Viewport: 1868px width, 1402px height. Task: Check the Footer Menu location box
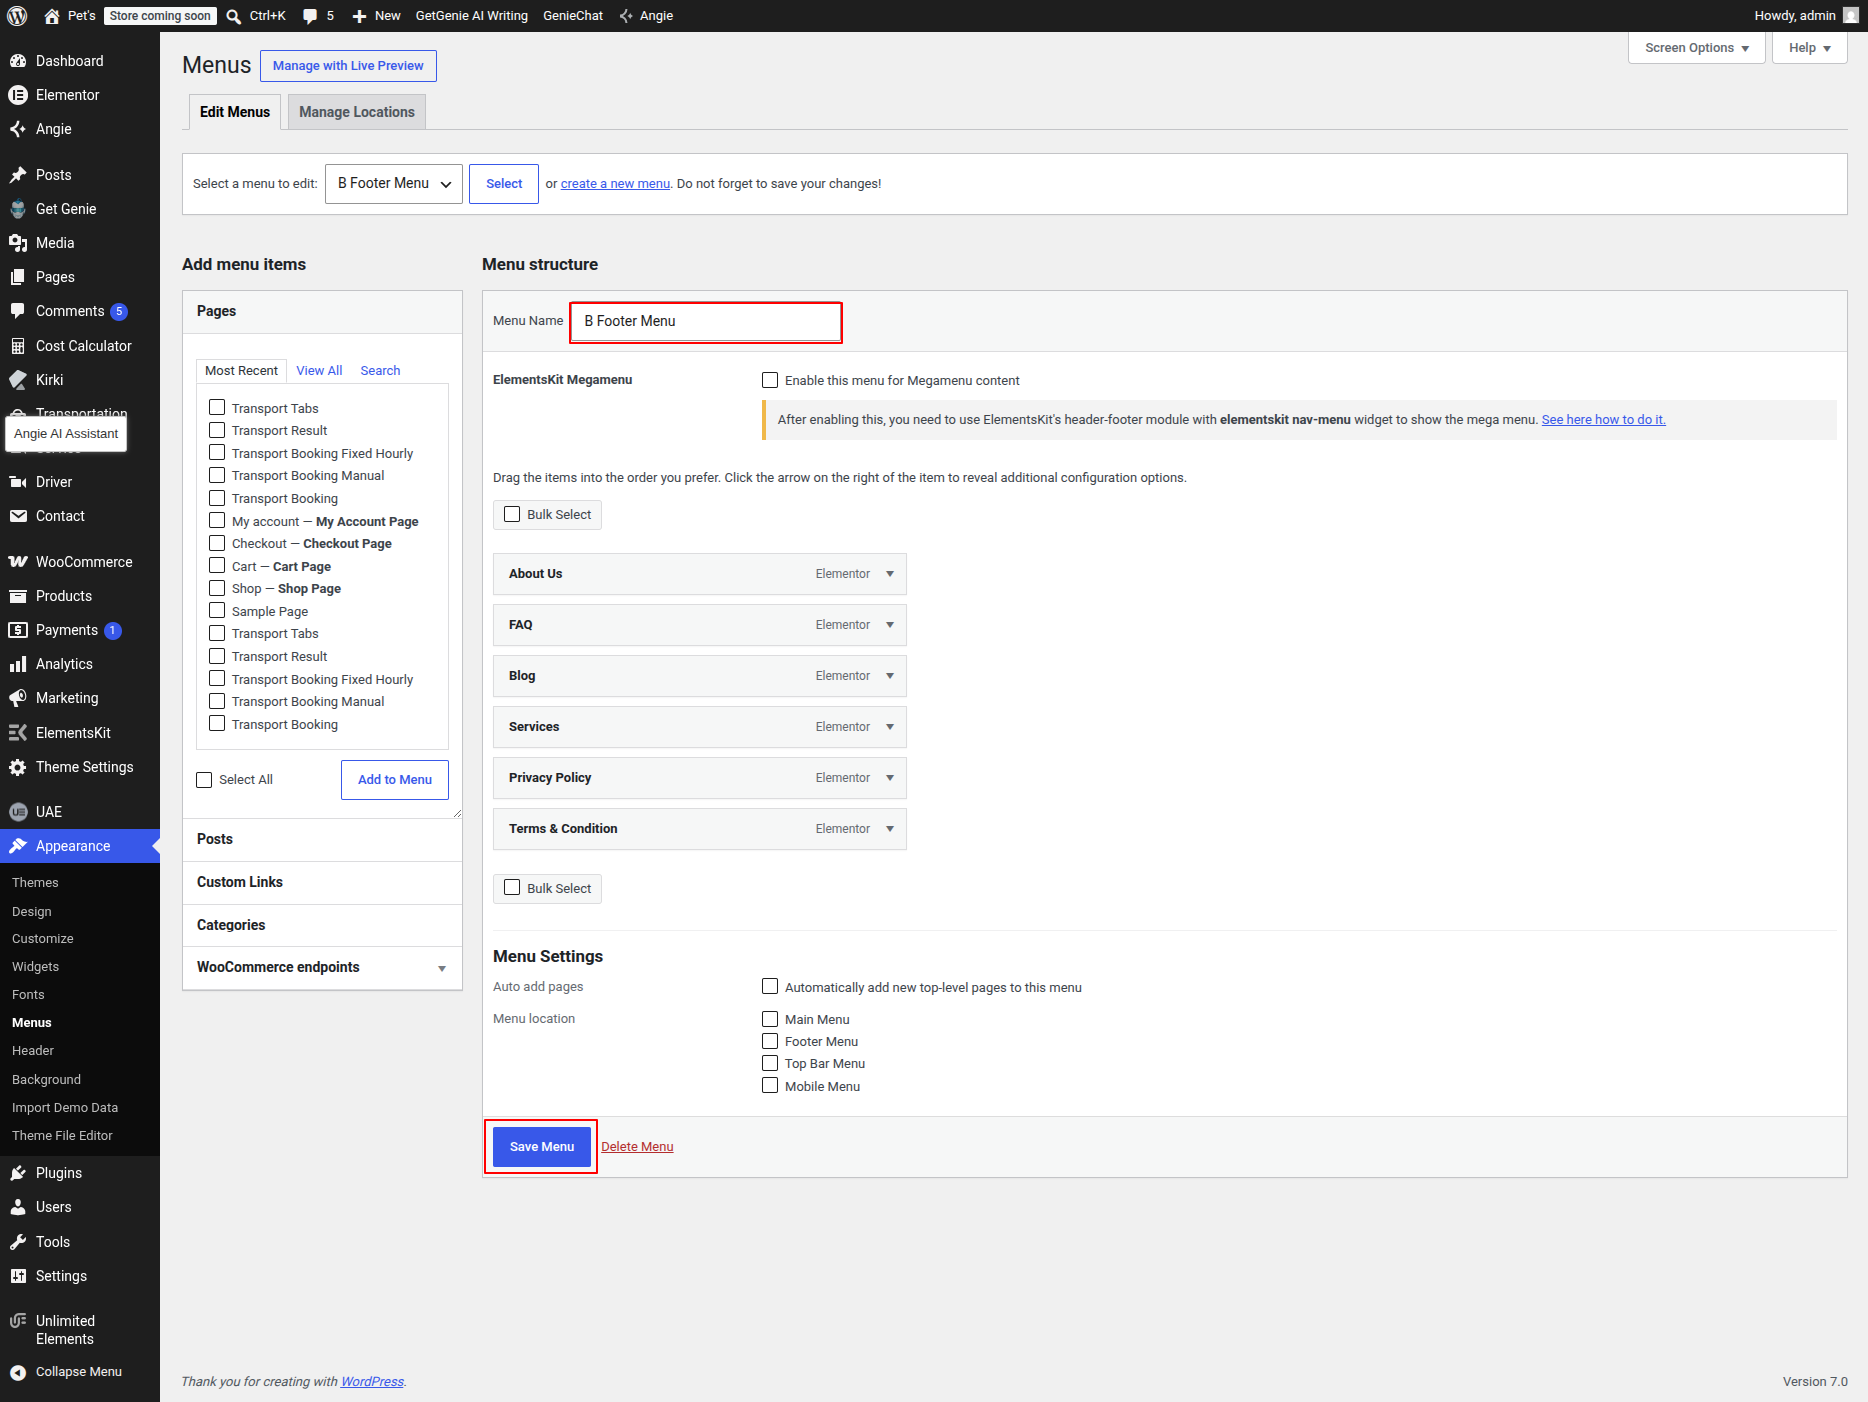tap(770, 1041)
